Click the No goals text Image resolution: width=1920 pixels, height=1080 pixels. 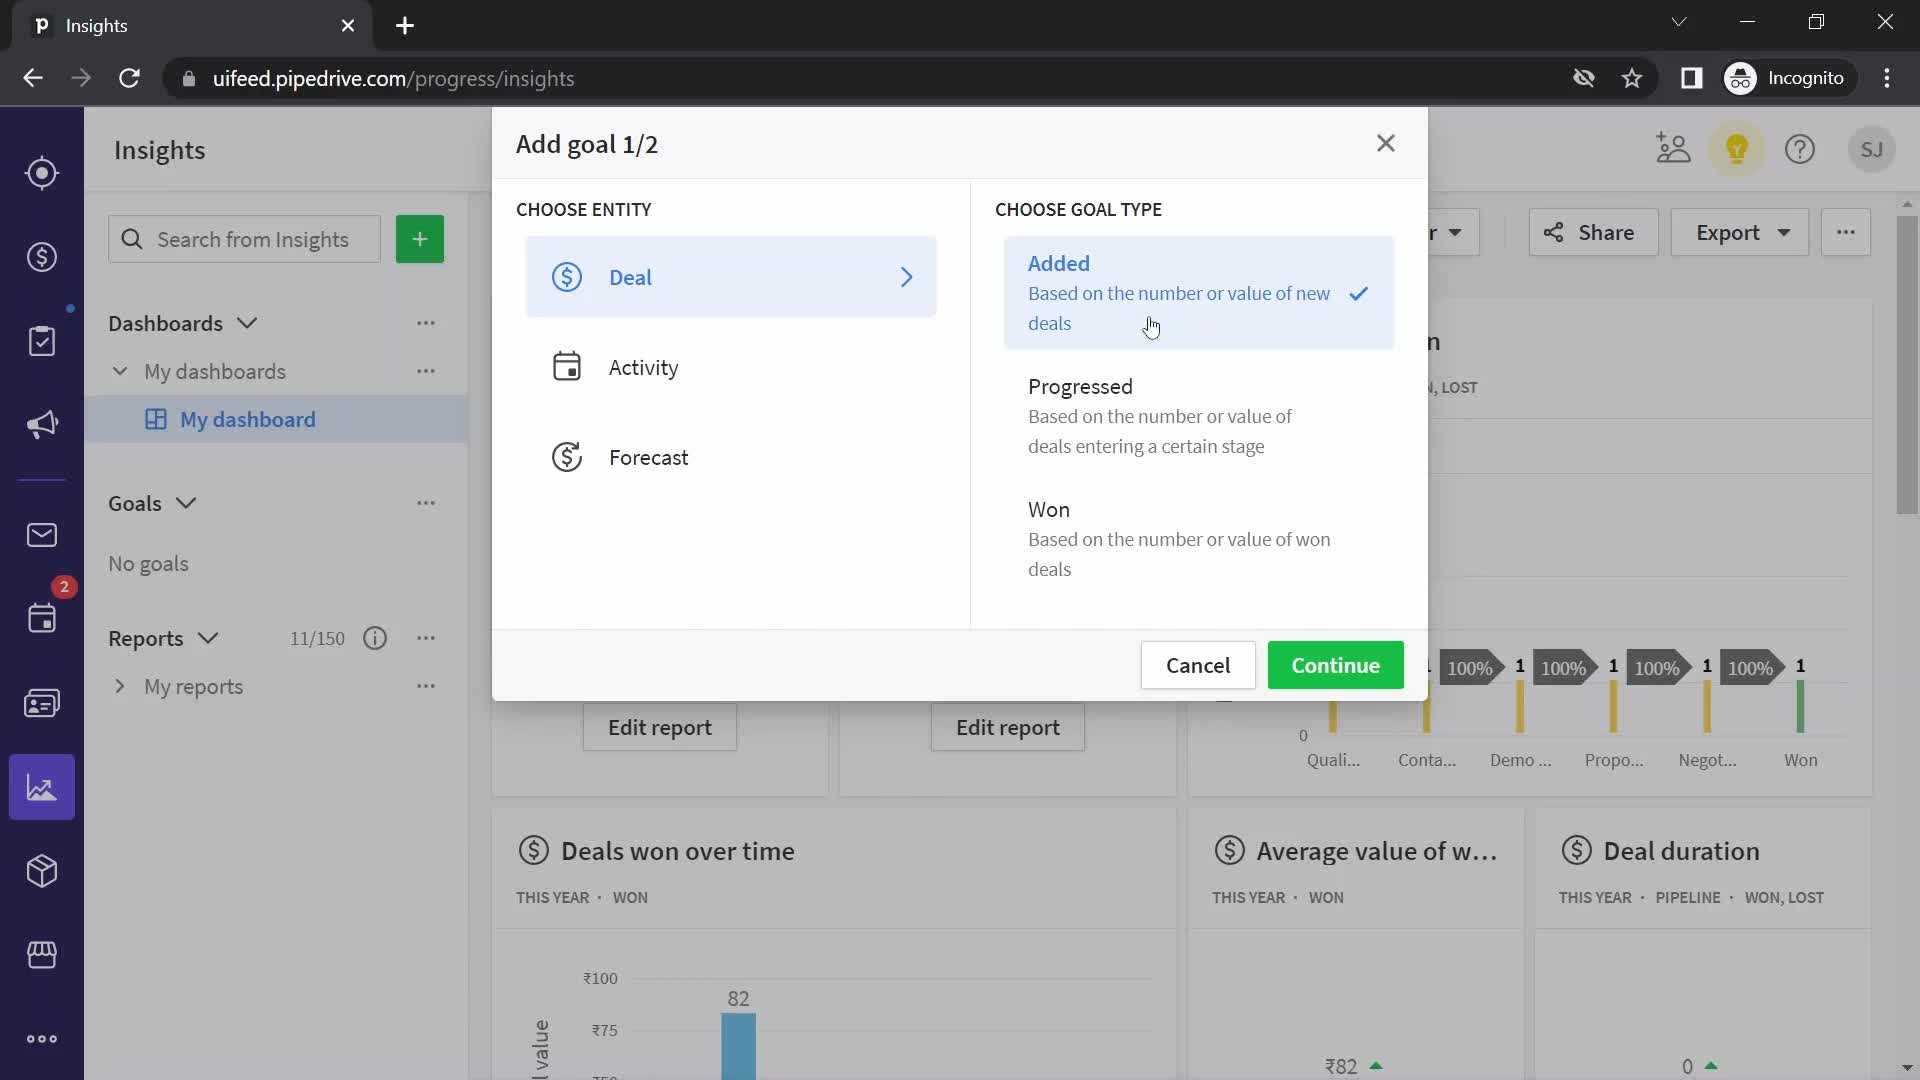click(148, 563)
